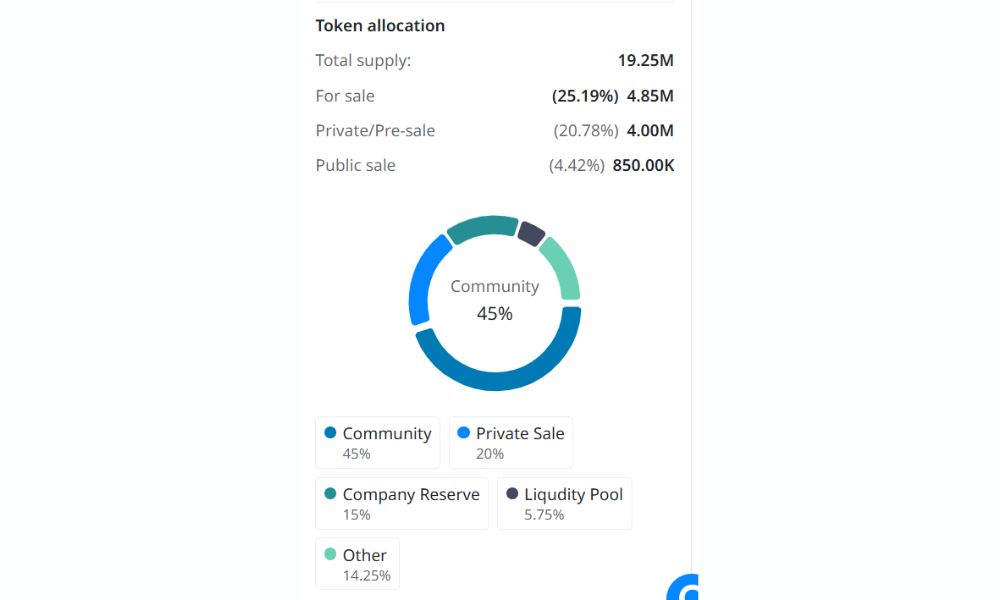Screen dimensions: 1000x600
Task: Click the Other light green dot
Action: pyautogui.click(x=330, y=555)
